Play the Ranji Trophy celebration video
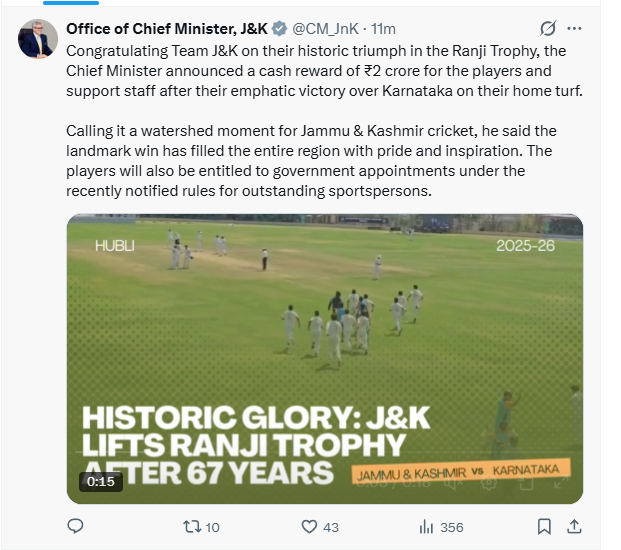 (324, 330)
